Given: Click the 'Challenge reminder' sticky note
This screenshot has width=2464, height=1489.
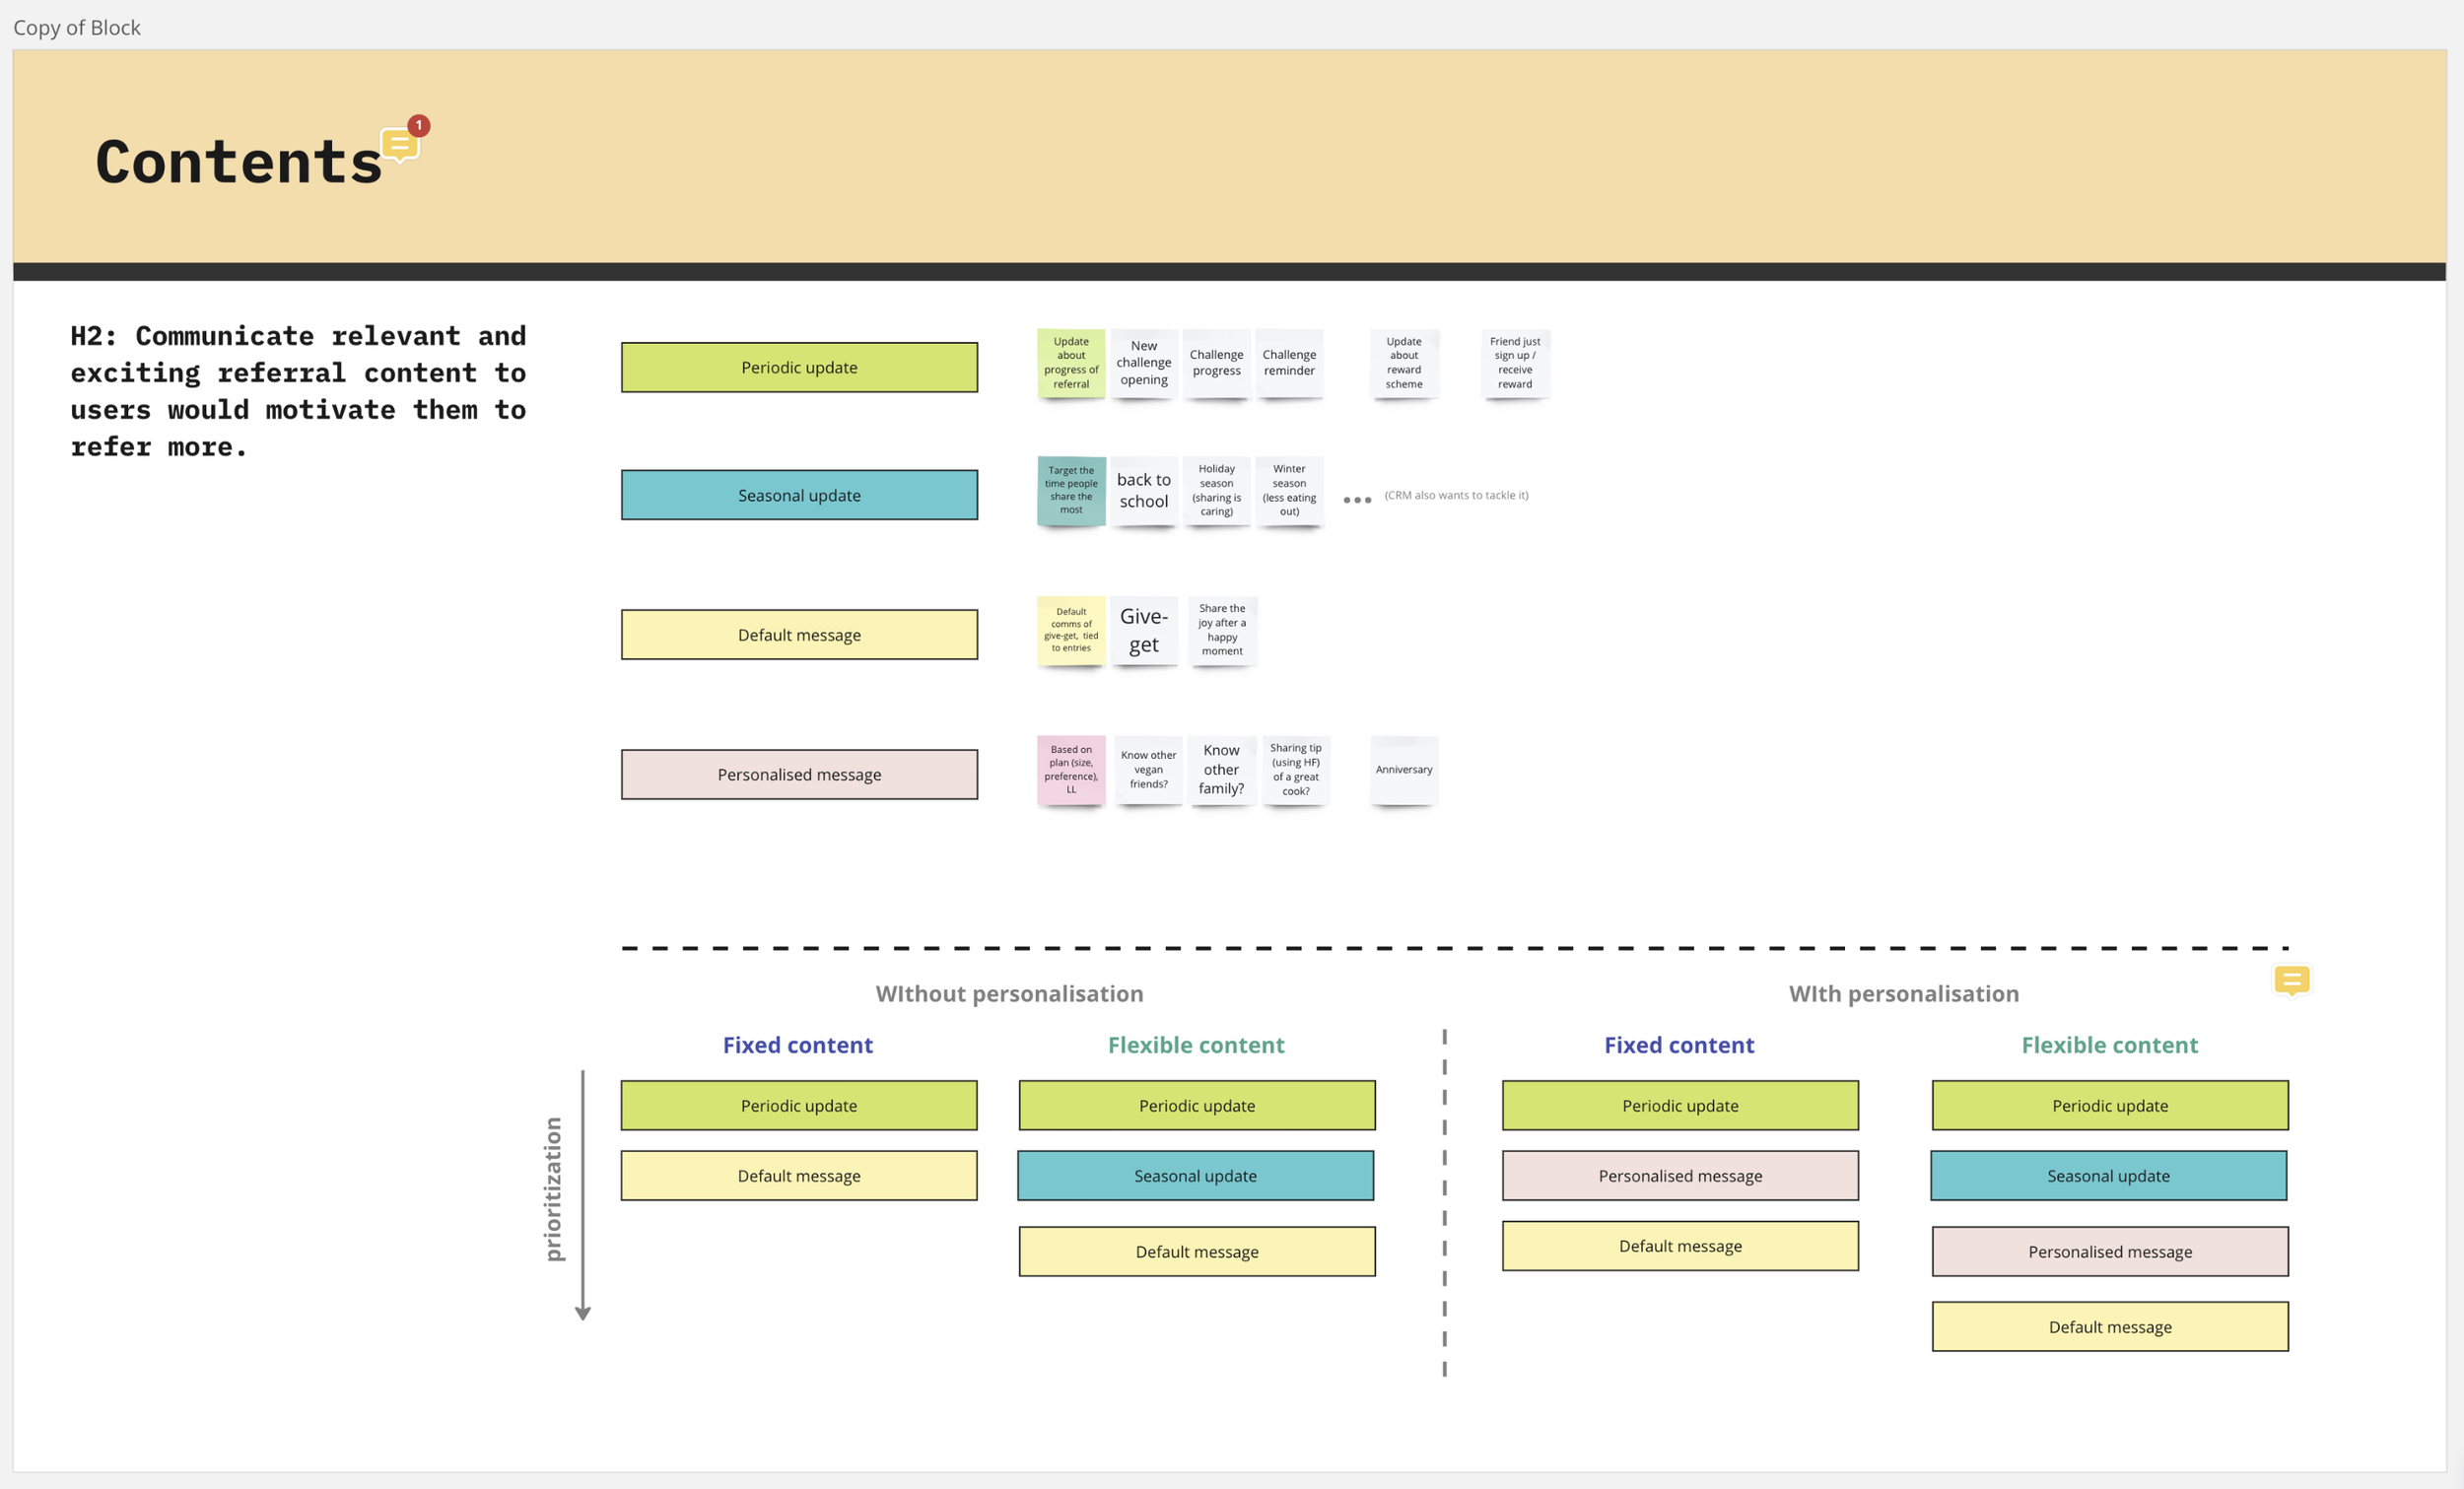Looking at the screenshot, I should [1289, 363].
